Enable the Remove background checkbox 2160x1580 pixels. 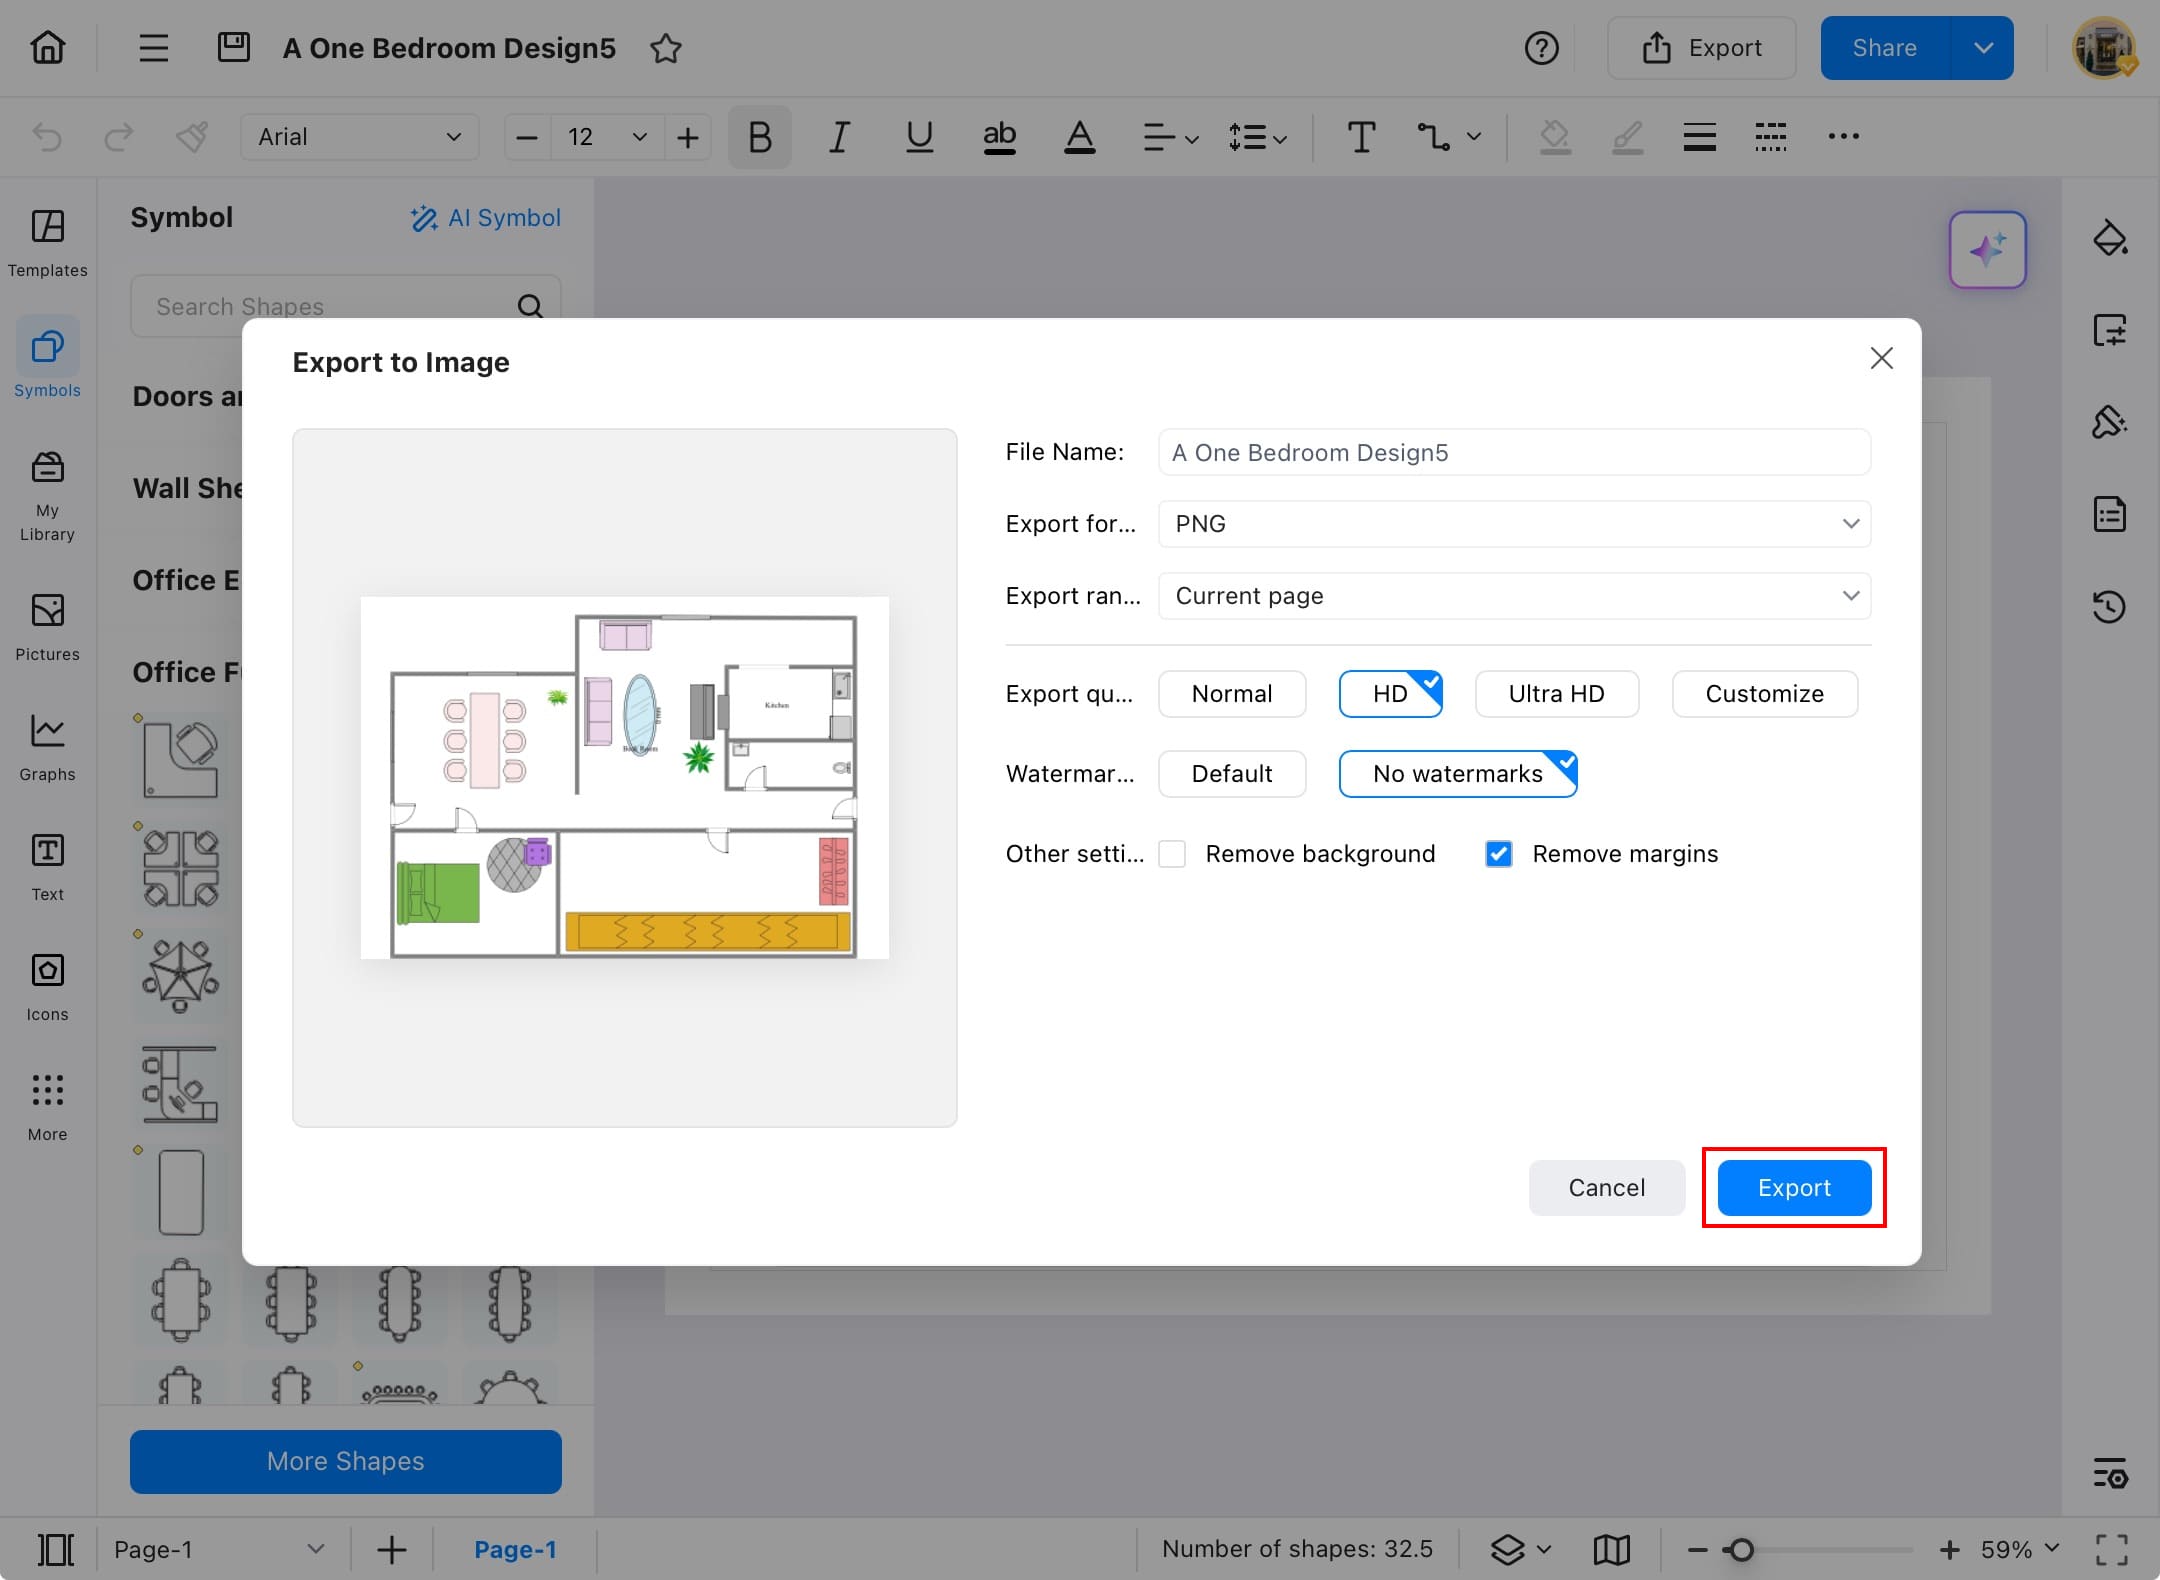point(1172,854)
